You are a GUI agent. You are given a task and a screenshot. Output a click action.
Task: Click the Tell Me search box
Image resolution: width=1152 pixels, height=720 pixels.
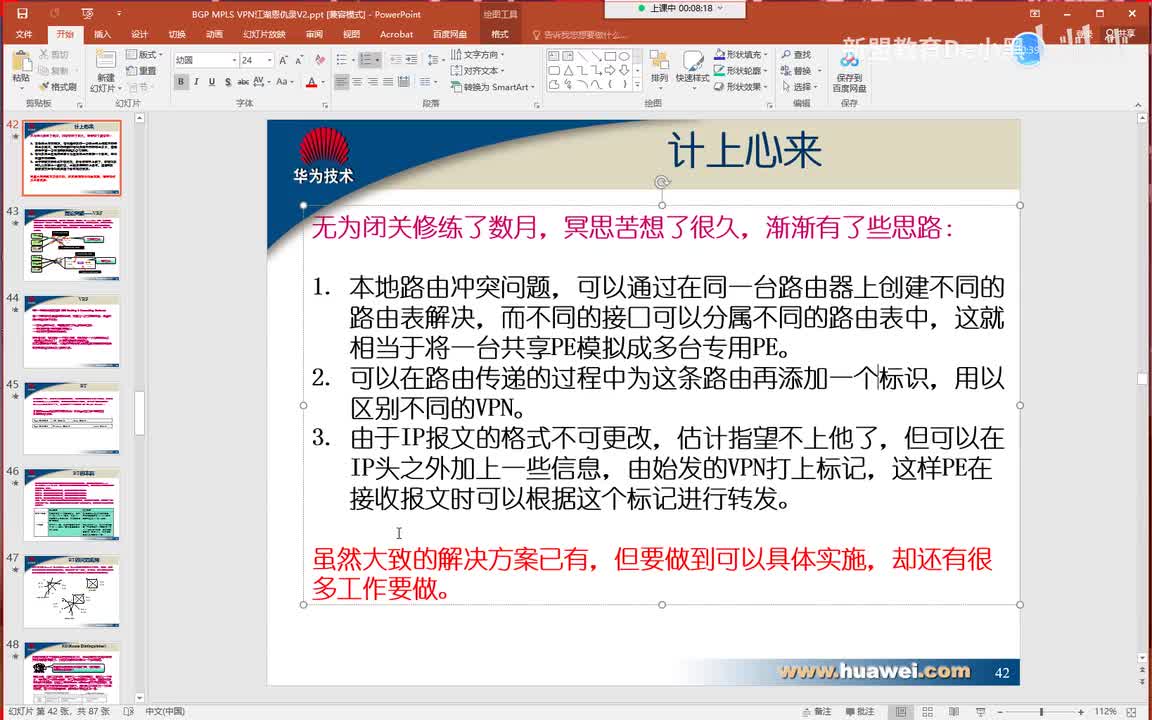tap(580, 35)
